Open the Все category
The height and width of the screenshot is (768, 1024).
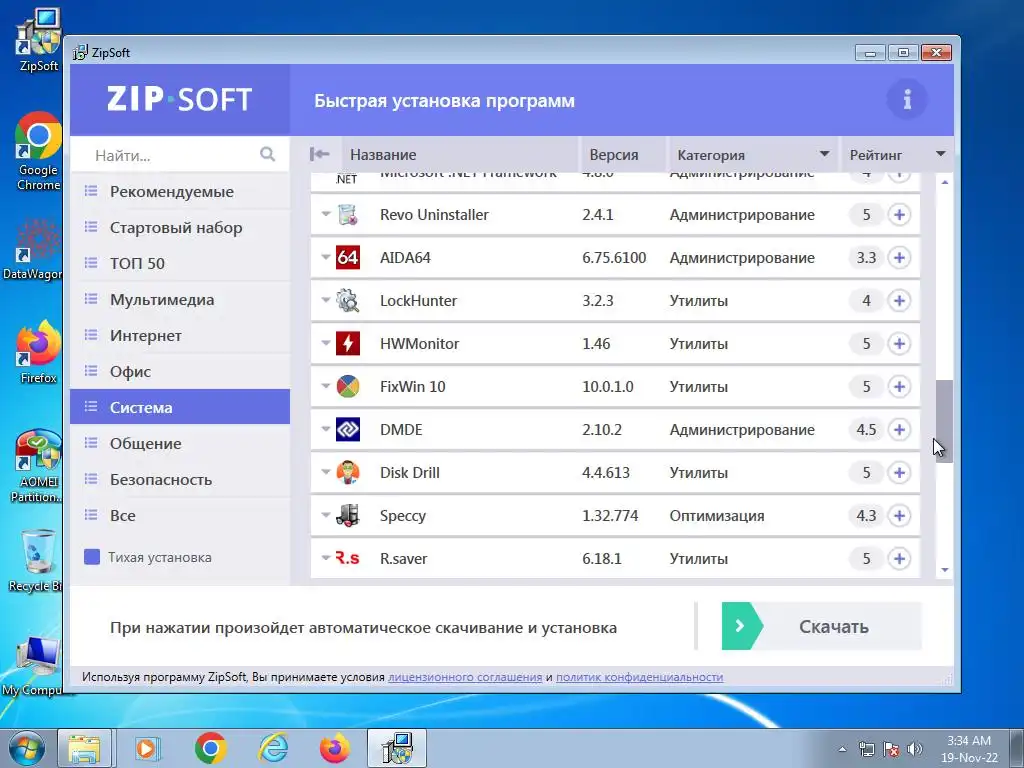[180, 515]
